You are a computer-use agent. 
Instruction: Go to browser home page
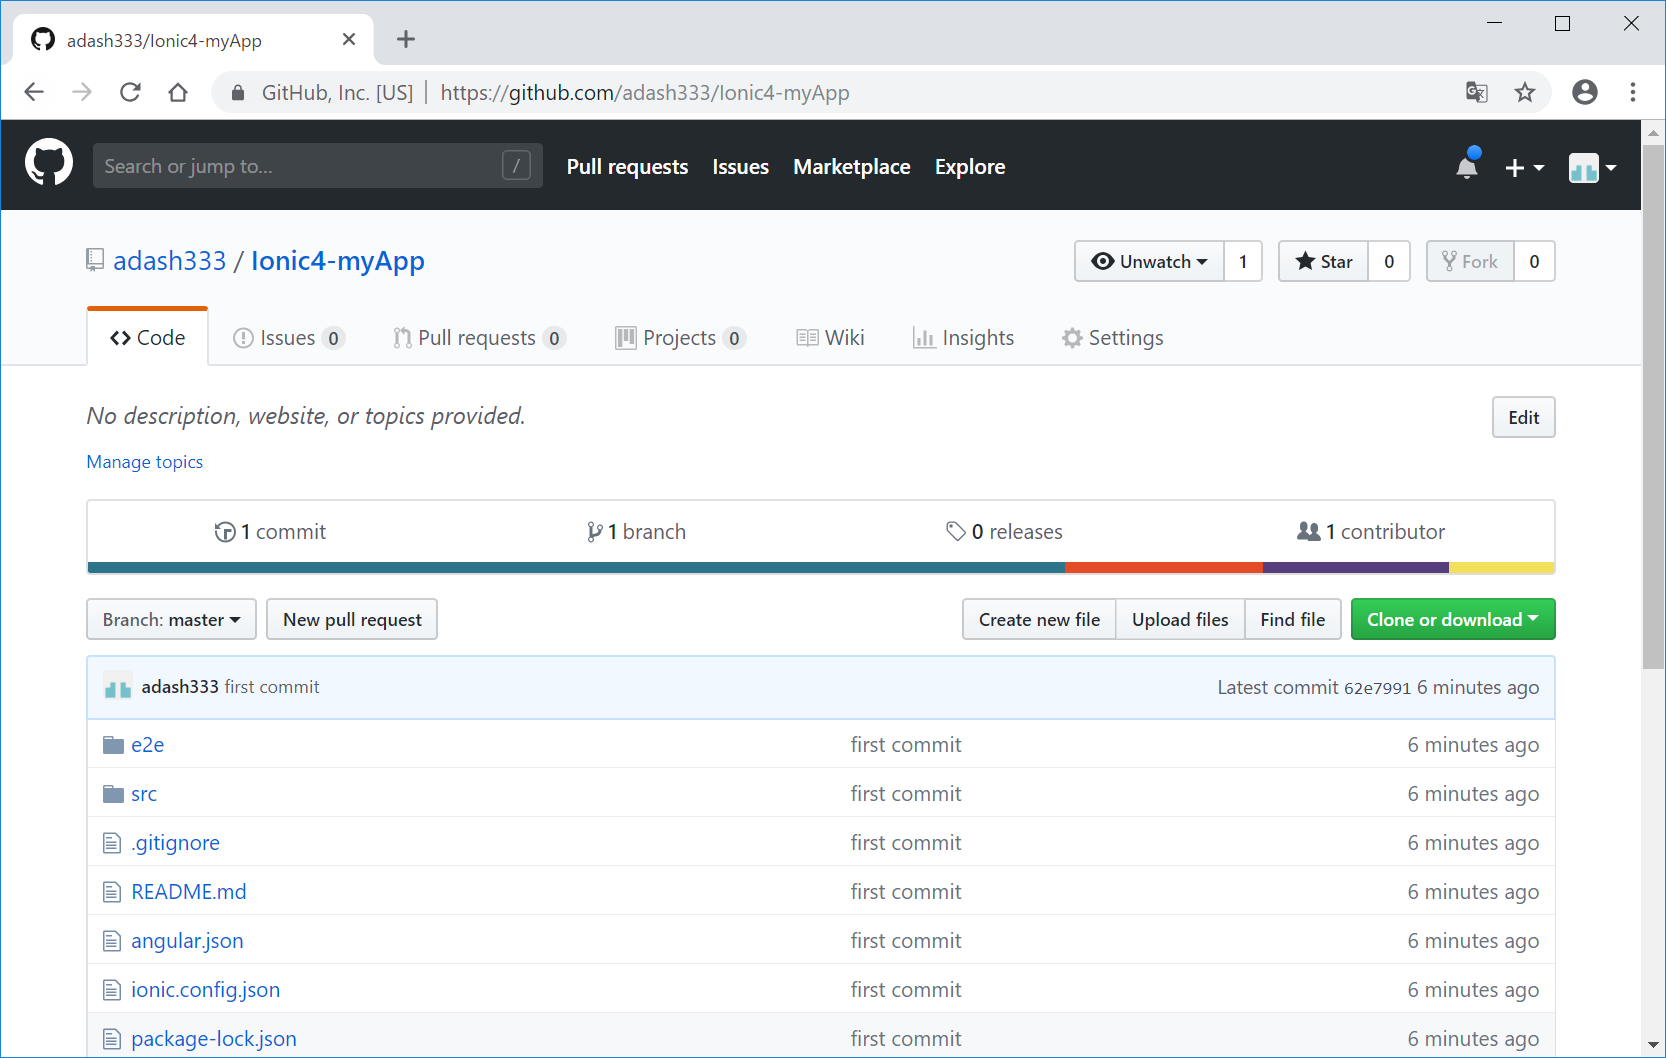[178, 93]
